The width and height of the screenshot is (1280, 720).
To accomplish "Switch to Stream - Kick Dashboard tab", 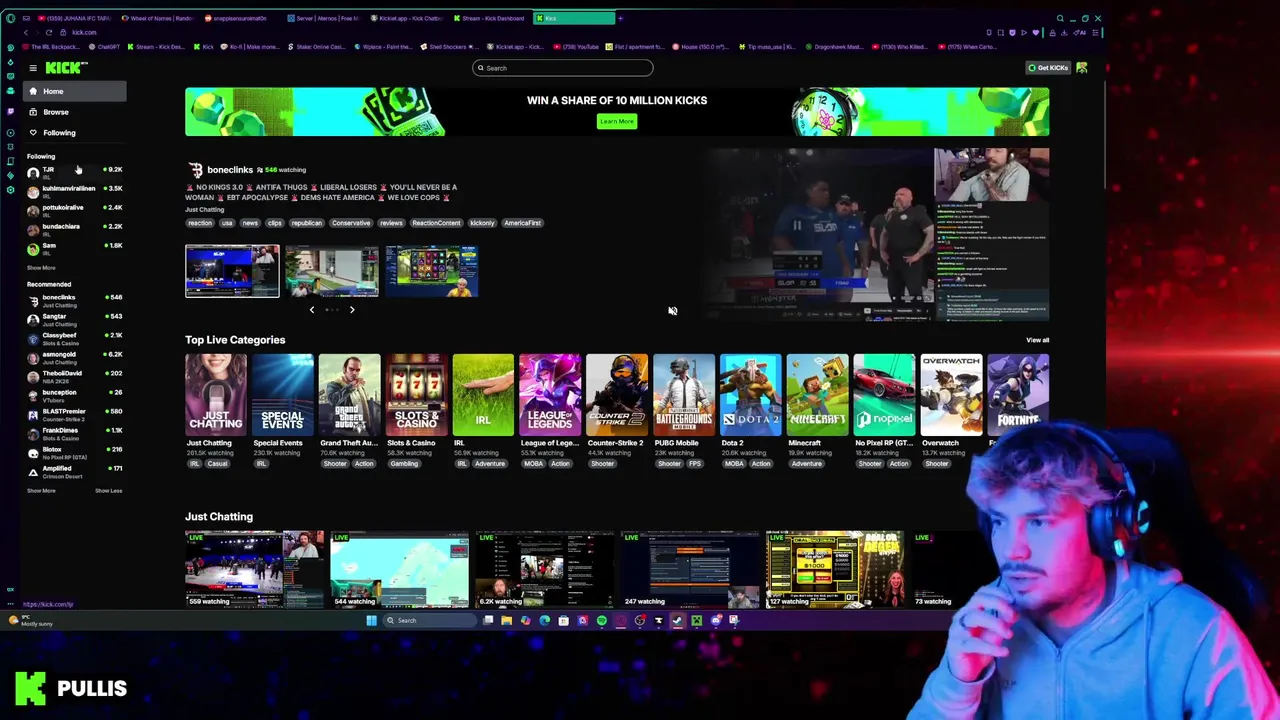I will (x=489, y=18).
